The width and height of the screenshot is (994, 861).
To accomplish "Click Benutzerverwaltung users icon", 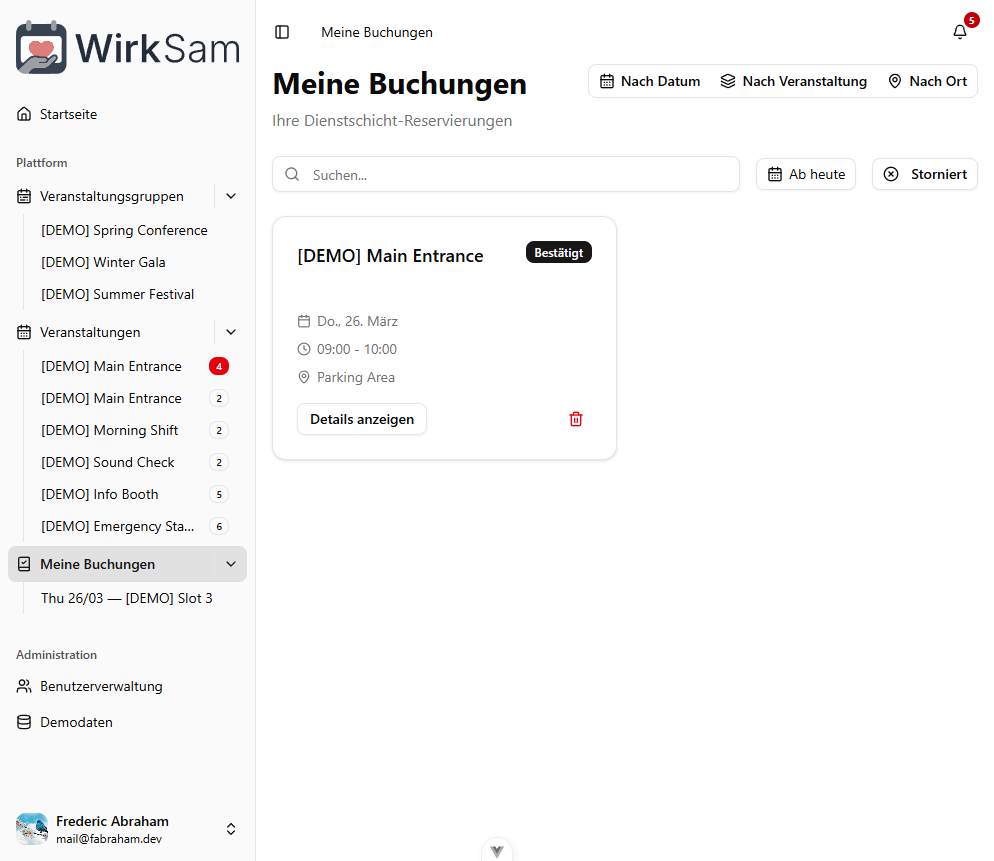I will [x=24, y=686].
